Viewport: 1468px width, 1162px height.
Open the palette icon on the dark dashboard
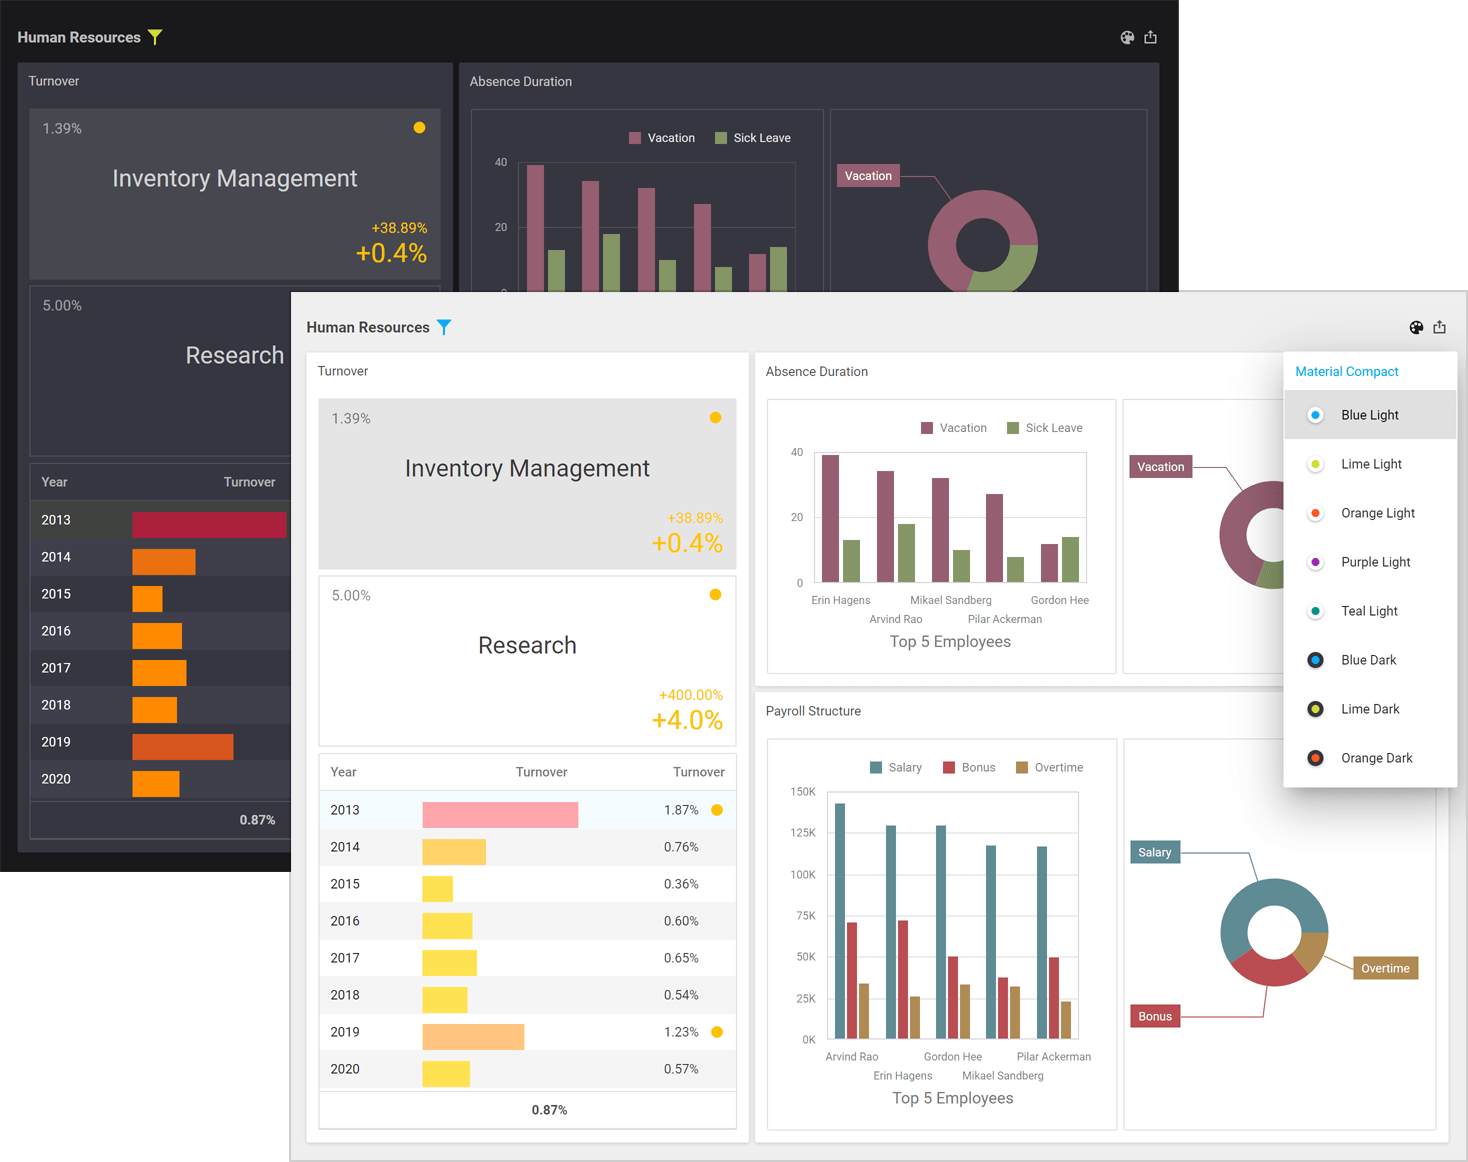tap(1127, 37)
